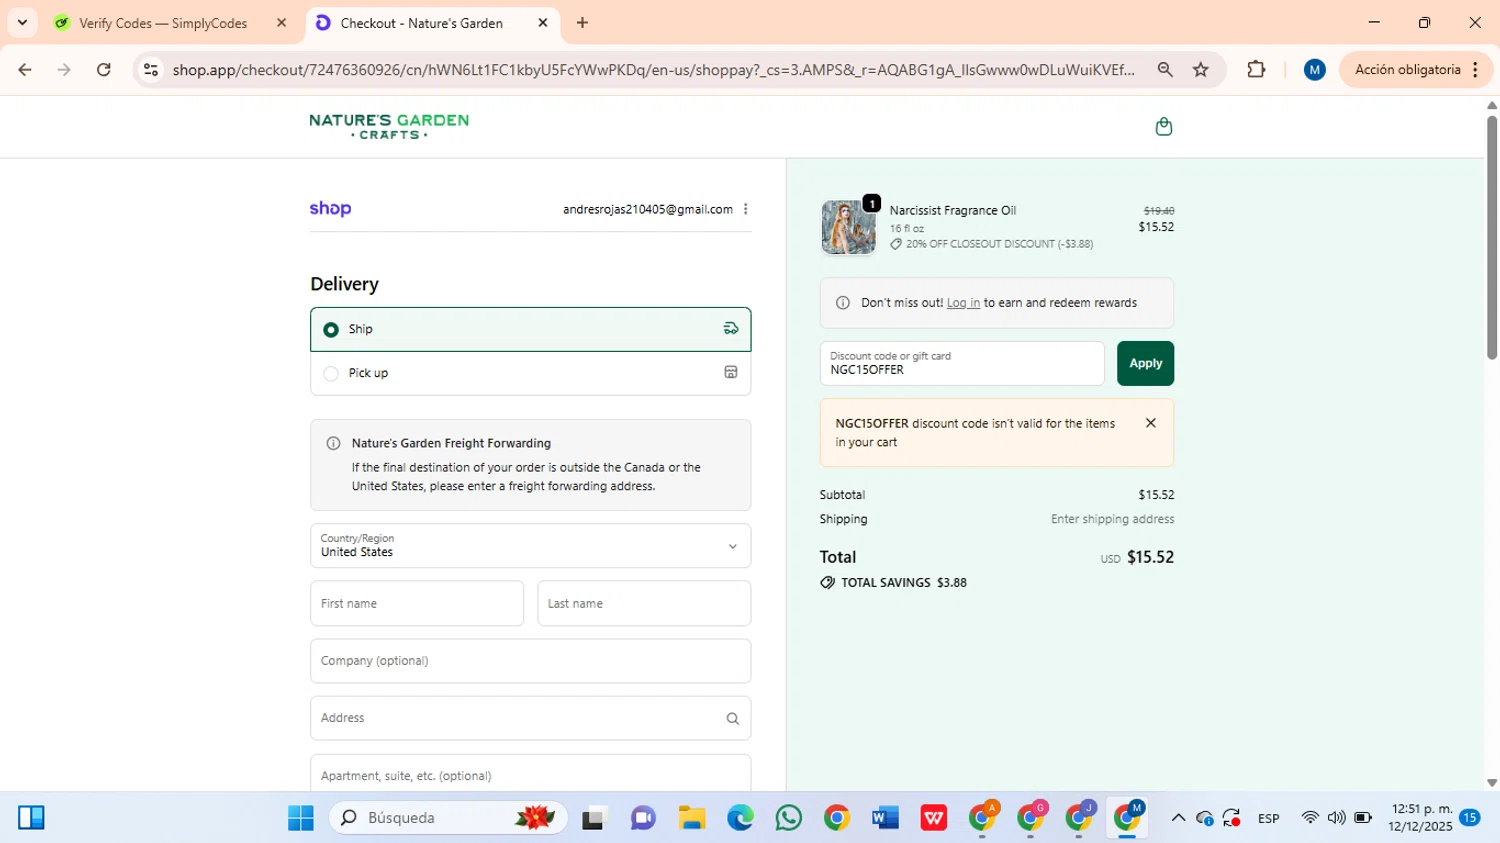Open the volume tray icon
This screenshot has width=1500, height=843.
1336,818
